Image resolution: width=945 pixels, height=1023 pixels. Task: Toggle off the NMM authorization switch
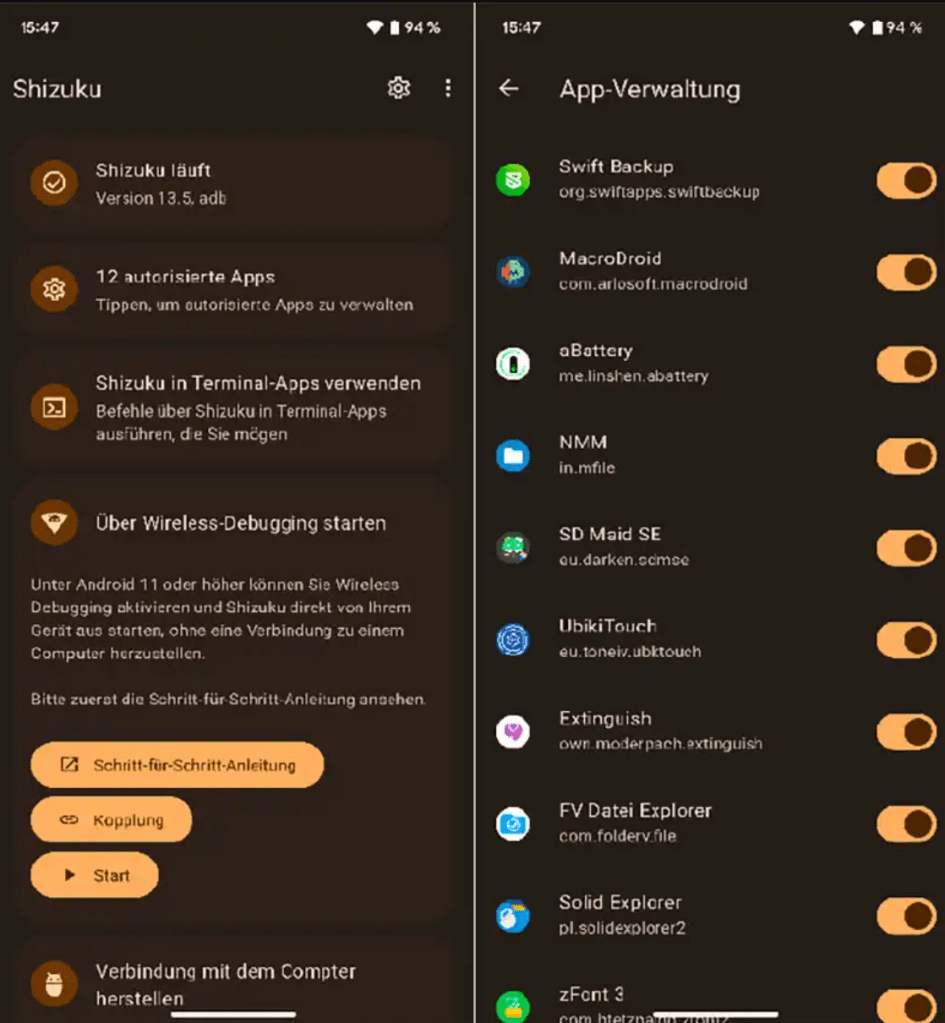(x=906, y=456)
